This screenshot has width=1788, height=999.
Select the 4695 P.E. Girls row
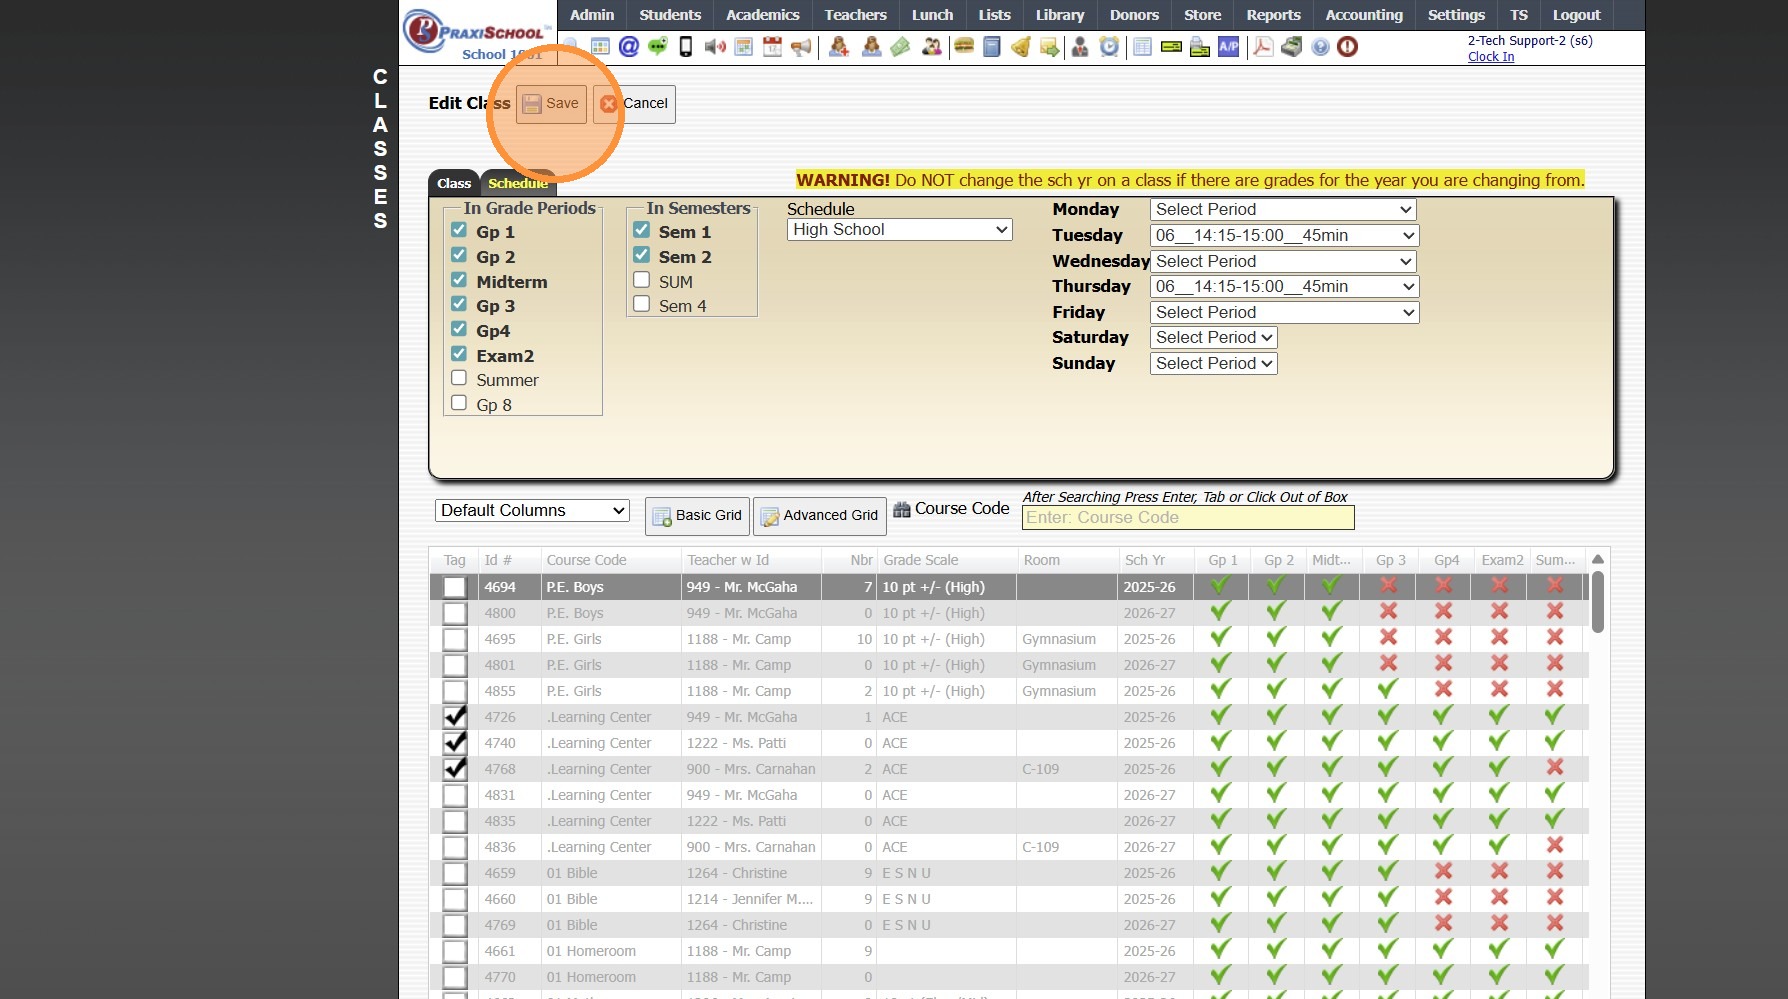point(1008,639)
